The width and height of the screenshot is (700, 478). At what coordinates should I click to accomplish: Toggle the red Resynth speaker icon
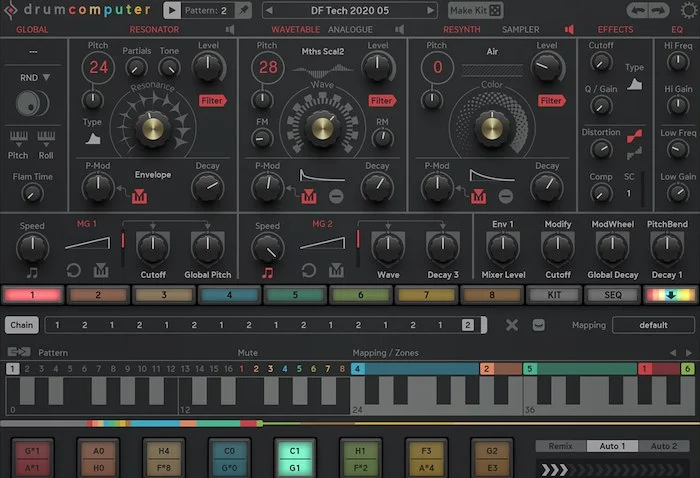point(569,29)
